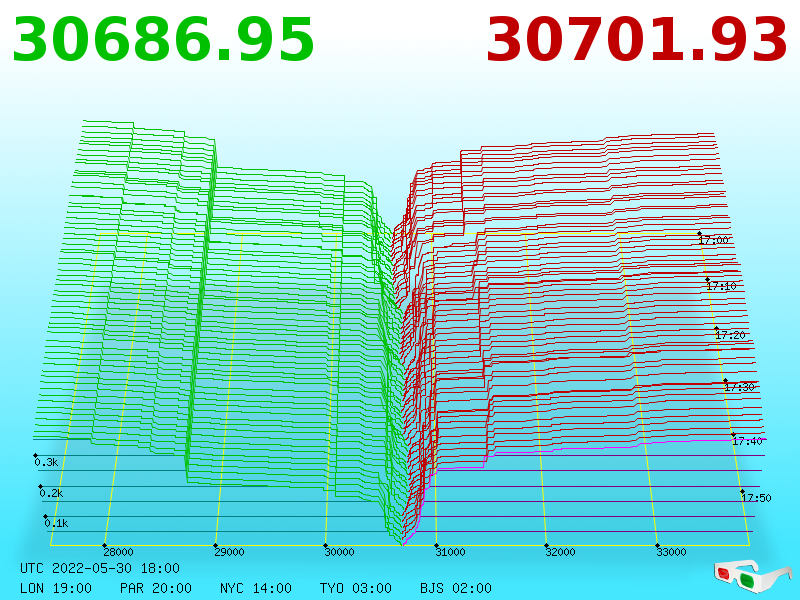The height and width of the screenshot is (600, 800).
Task: Click the 17:20 time axis label
Action: [x=731, y=335]
